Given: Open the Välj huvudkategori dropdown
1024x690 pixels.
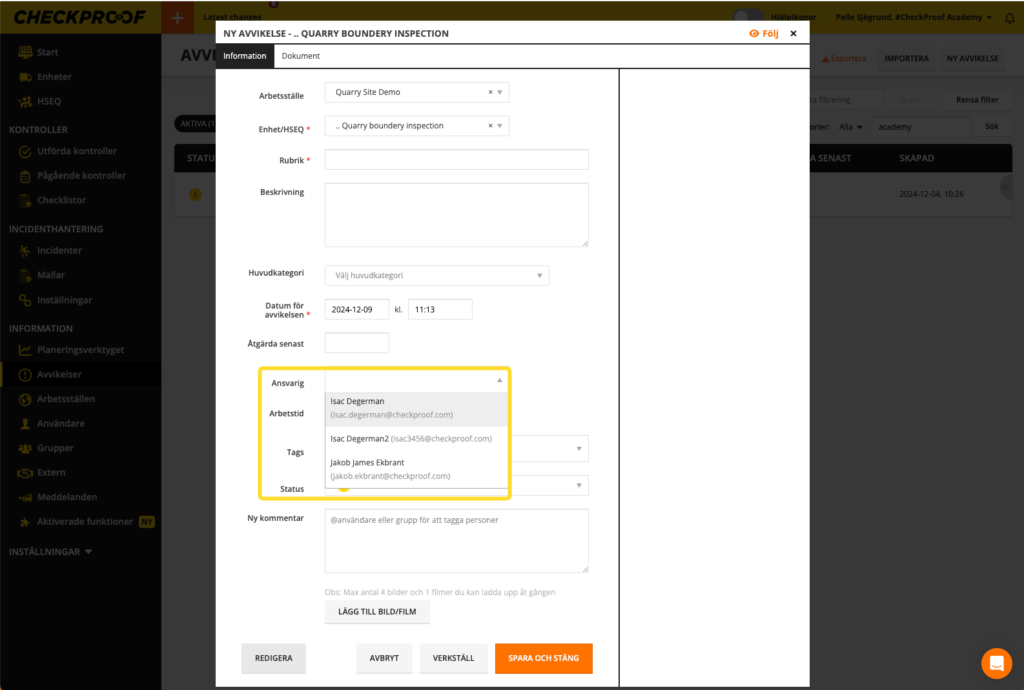Looking at the screenshot, I should tap(436, 275).
